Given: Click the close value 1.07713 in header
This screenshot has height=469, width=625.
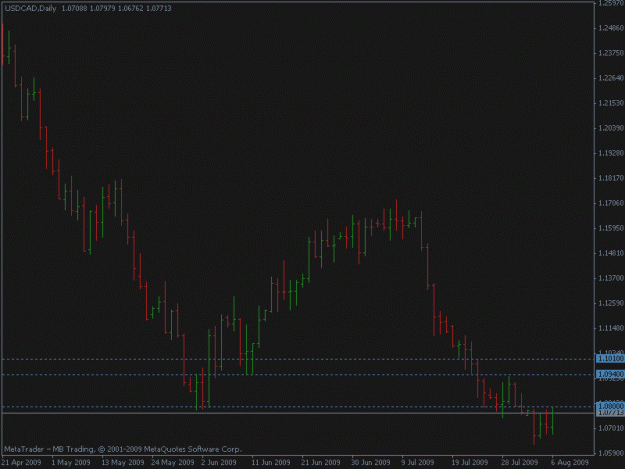Looking at the screenshot, I should (x=159, y=8).
